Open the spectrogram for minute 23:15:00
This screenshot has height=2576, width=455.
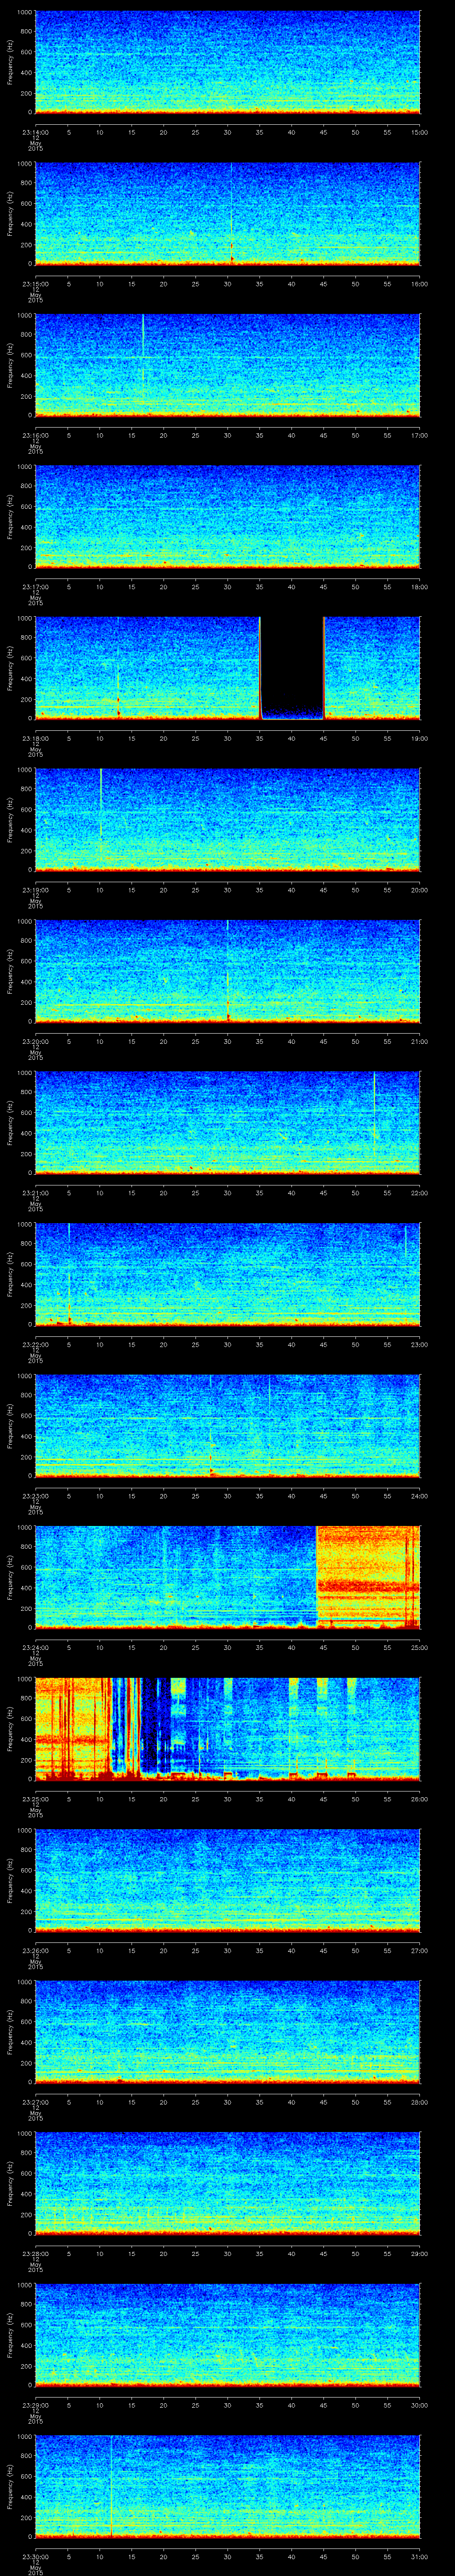227,213
